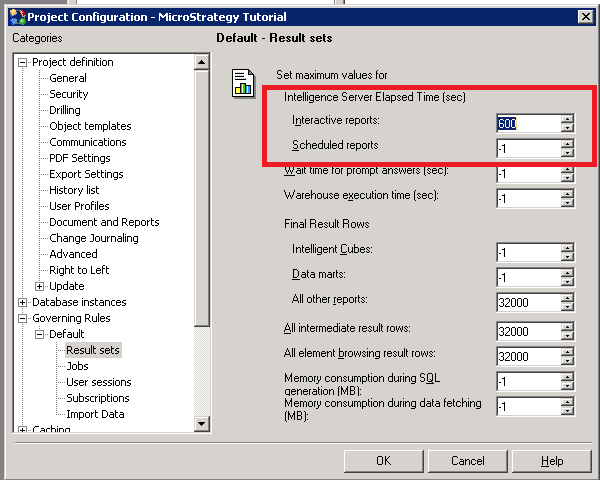Image resolution: width=600 pixels, height=480 pixels.
Task: Click data fetching memory consumption field
Action: tap(528, 407)
